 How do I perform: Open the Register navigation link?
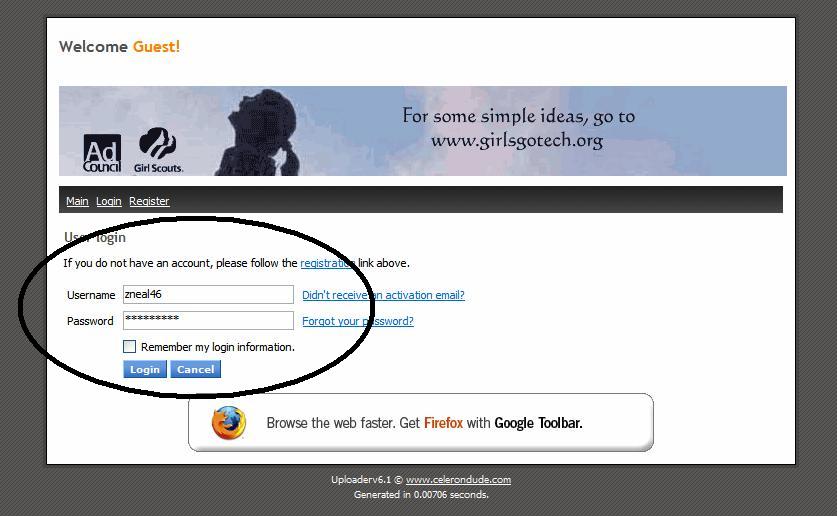[x=149, y=201]
